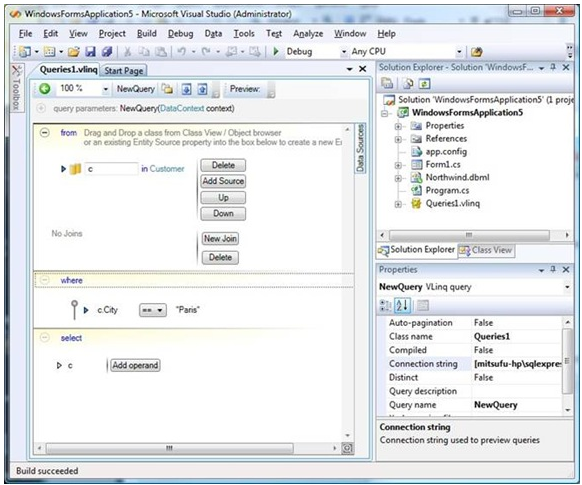Click the Categorized view icon in the Properties panel

click(386, 305)
